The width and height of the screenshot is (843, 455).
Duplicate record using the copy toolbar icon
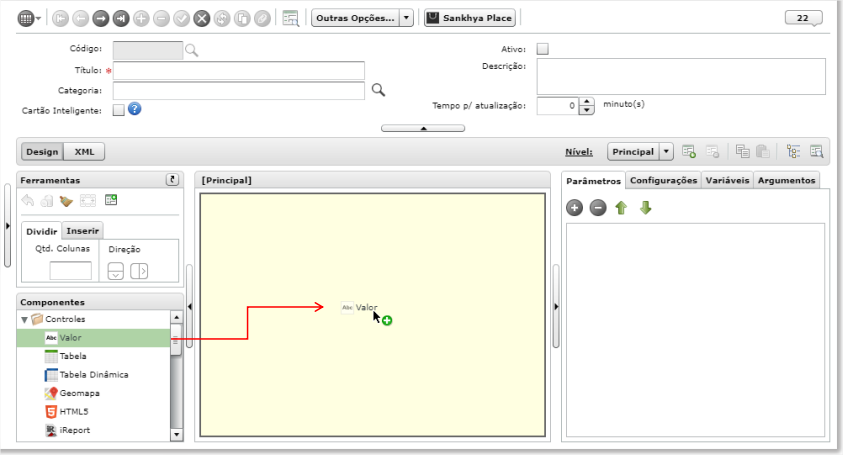point(242,19)
